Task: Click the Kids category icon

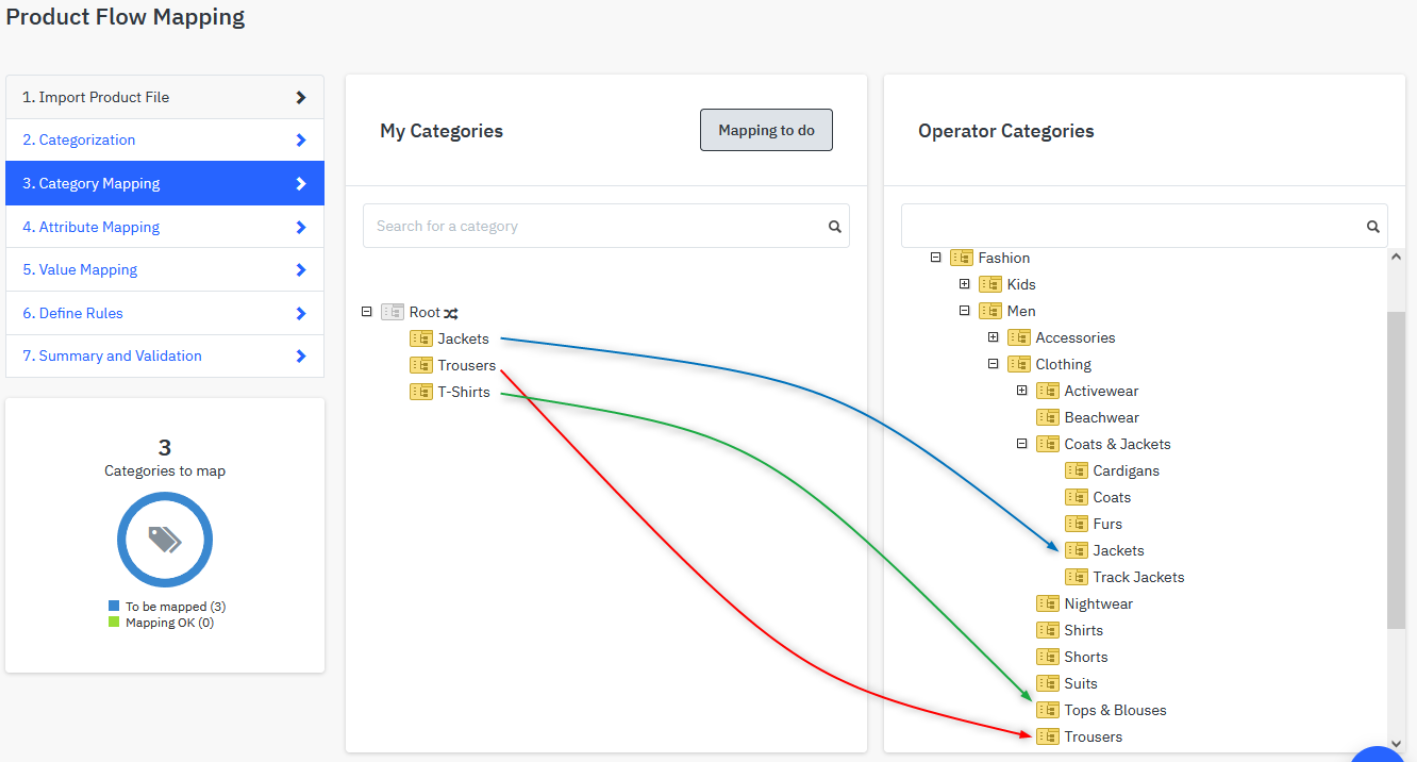Action: 990,284
